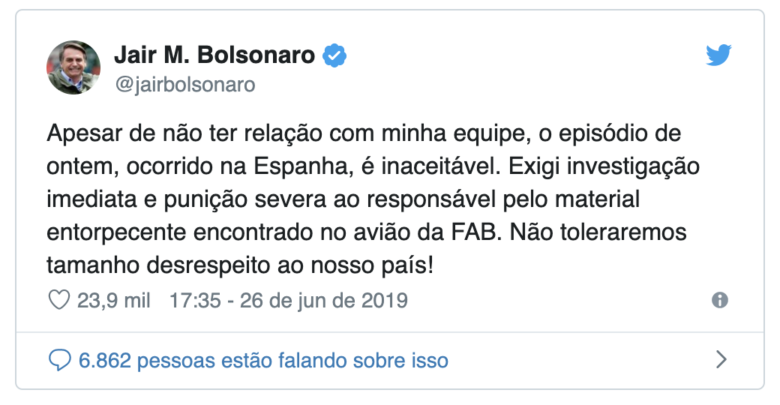Click the 23,9 mil likes count
The image size is (780, 405).
pos(115,300)
